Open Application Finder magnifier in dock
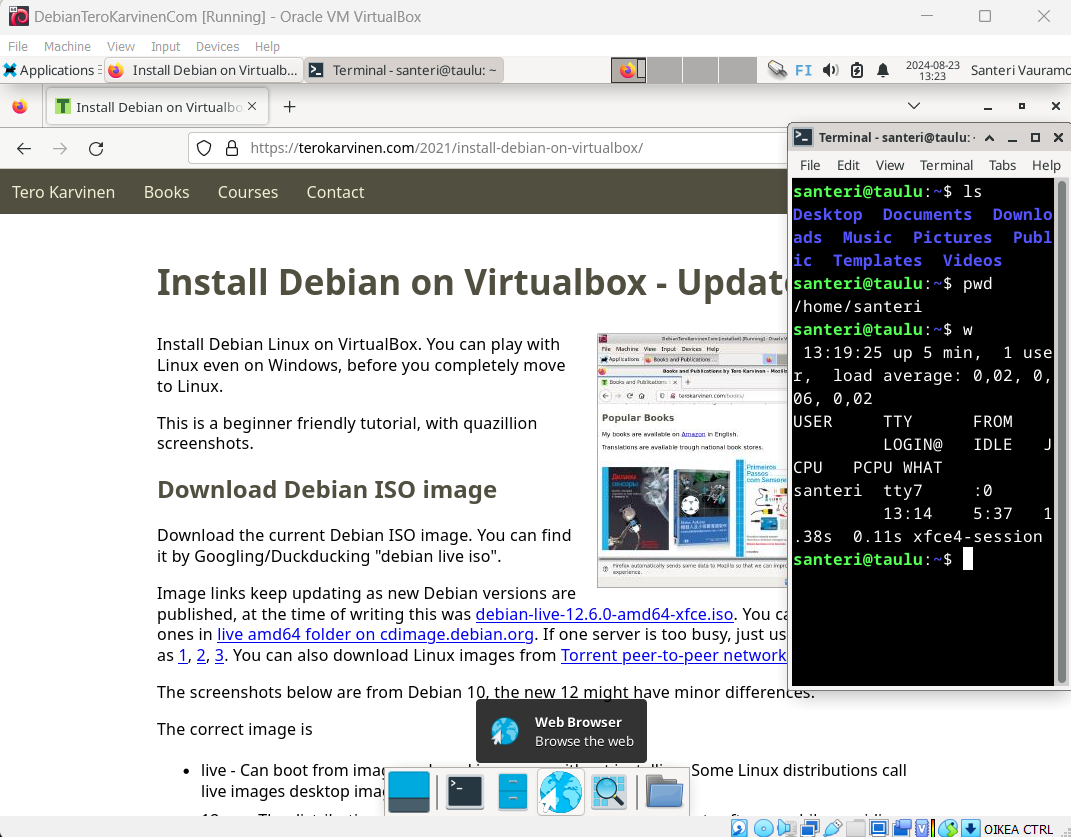The image size is (1071, 837). tap(608, 792)
